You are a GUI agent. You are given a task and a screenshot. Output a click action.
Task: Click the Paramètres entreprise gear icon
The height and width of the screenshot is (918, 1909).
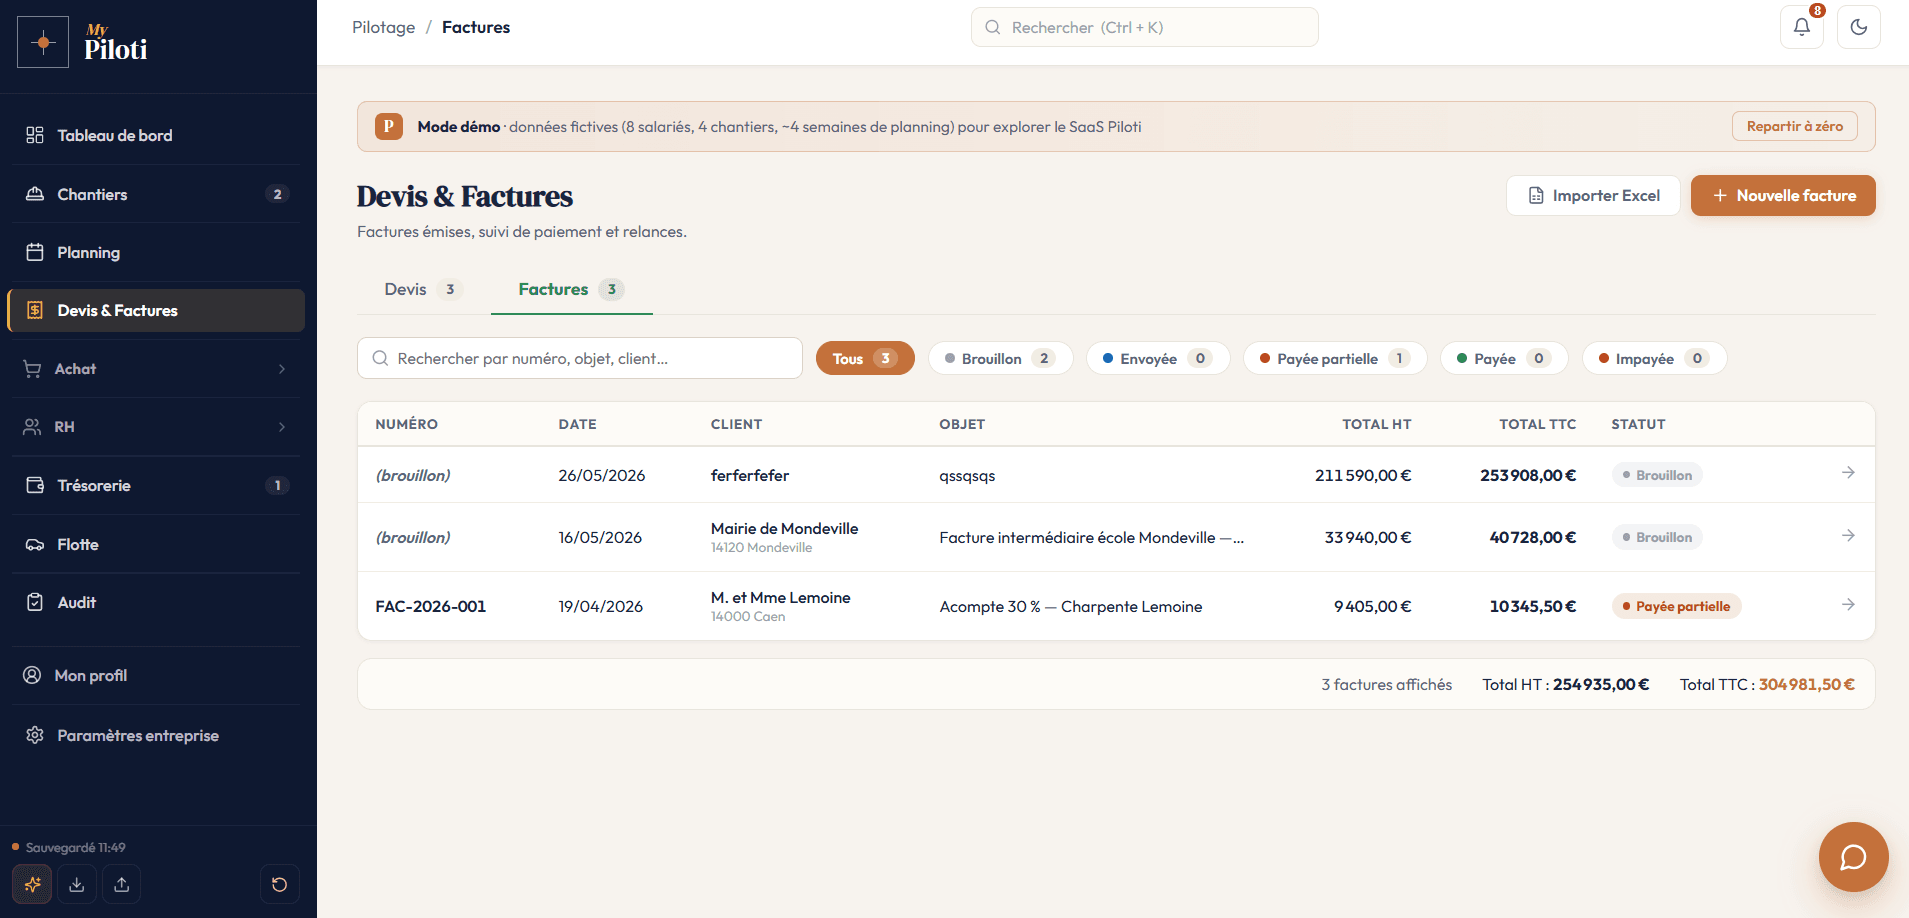tap(35, 735)
